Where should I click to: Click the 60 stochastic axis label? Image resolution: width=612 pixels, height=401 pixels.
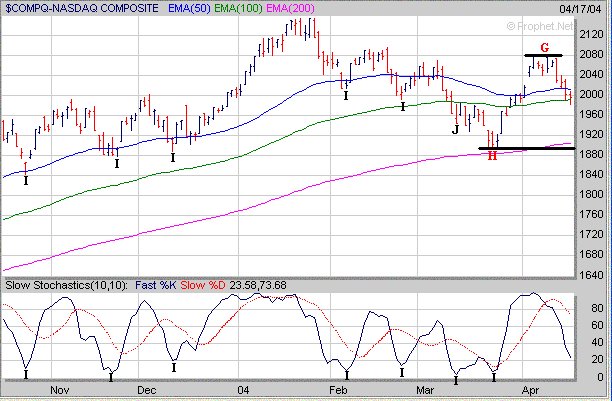tap(597, 325)
